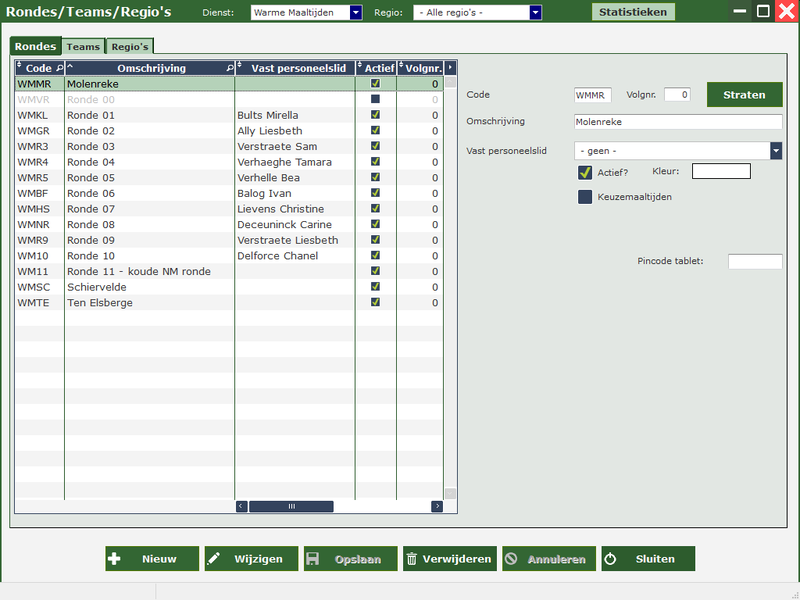
Task: Open the Dienst dropdown showing Warme Maaltijden
Action: [356, 13]
